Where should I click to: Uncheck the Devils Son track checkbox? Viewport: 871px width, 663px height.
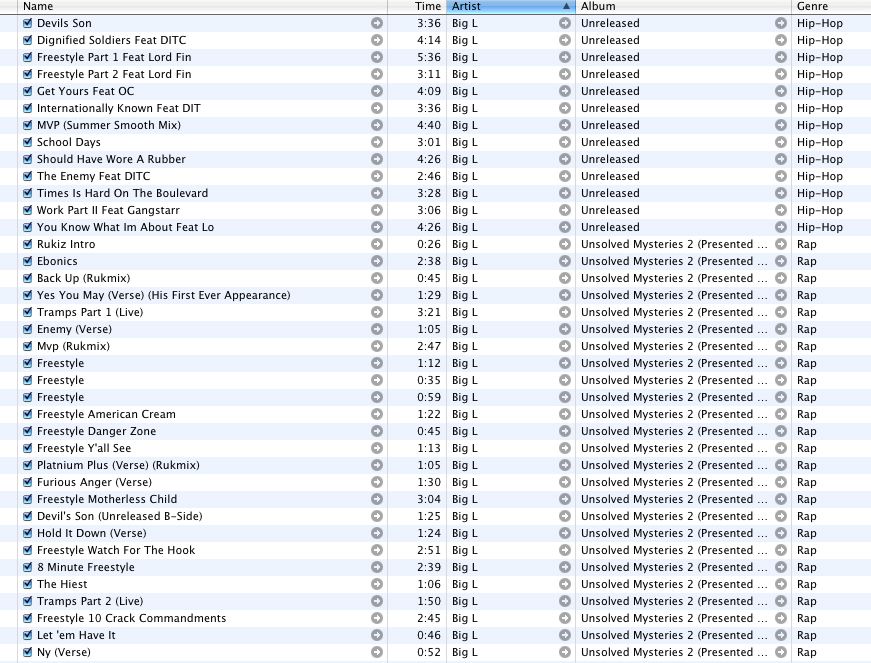[x=27, y=23]
